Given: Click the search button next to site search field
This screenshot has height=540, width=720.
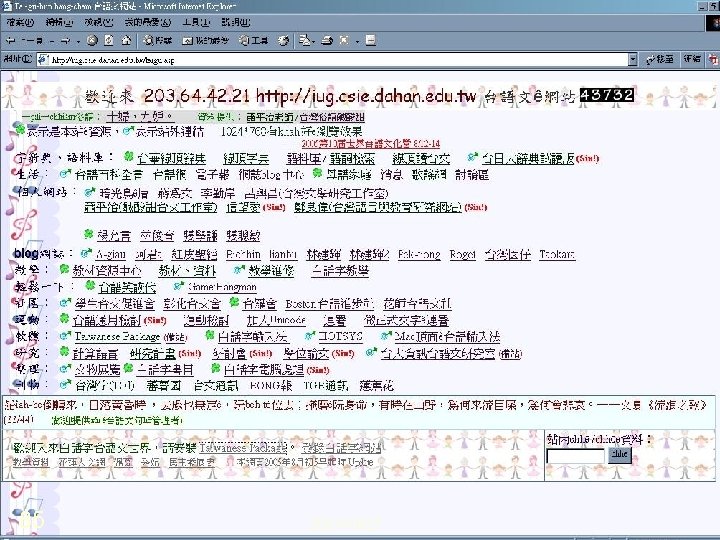Looking at the screenshot, I should [619, 454].
